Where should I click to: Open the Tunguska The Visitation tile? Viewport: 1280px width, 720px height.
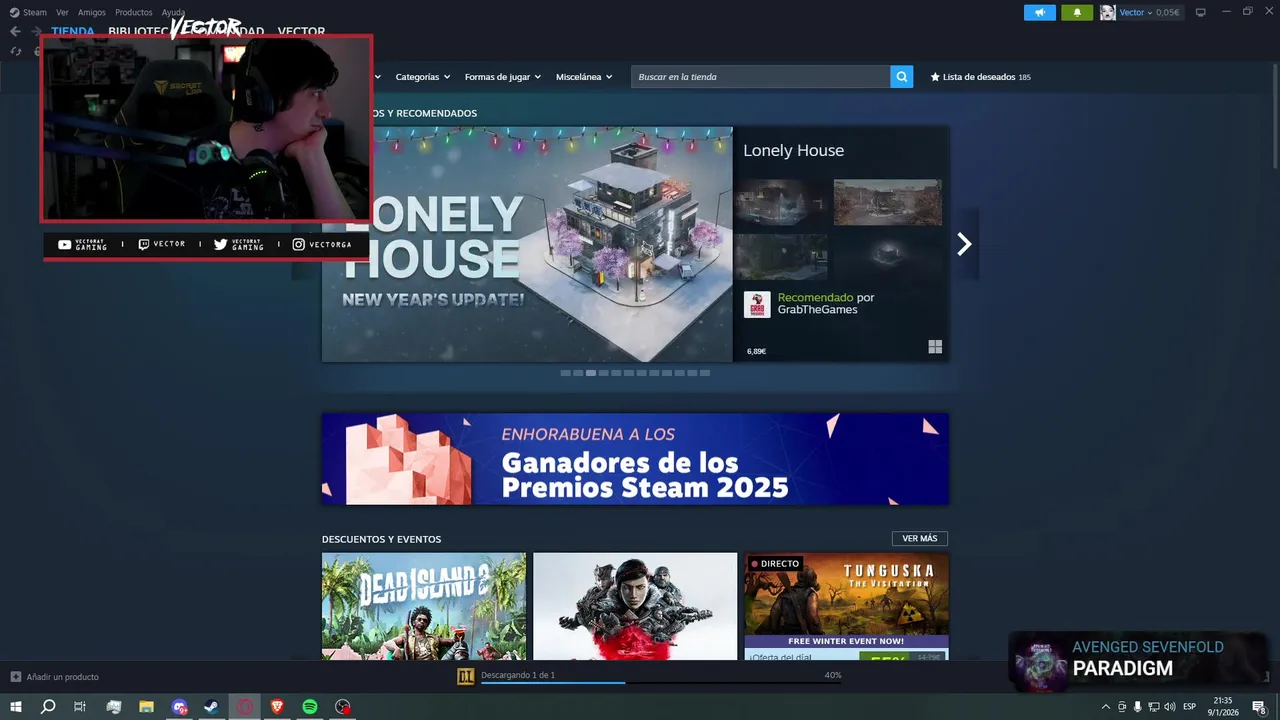tap(846, 607)
